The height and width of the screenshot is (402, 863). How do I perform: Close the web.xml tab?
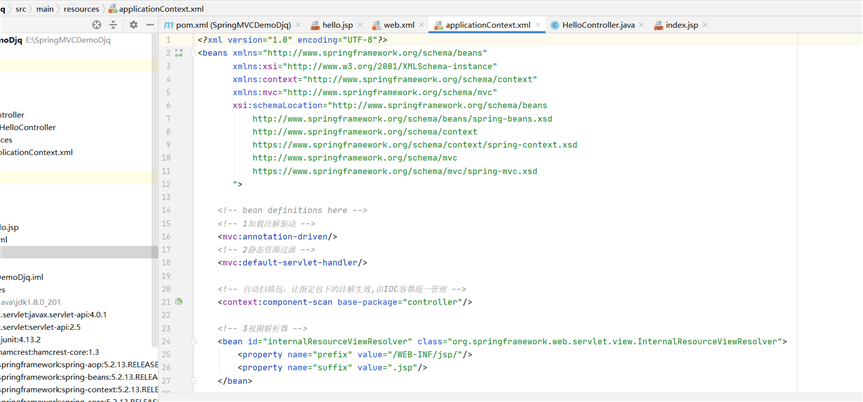(x=422, y=25)
